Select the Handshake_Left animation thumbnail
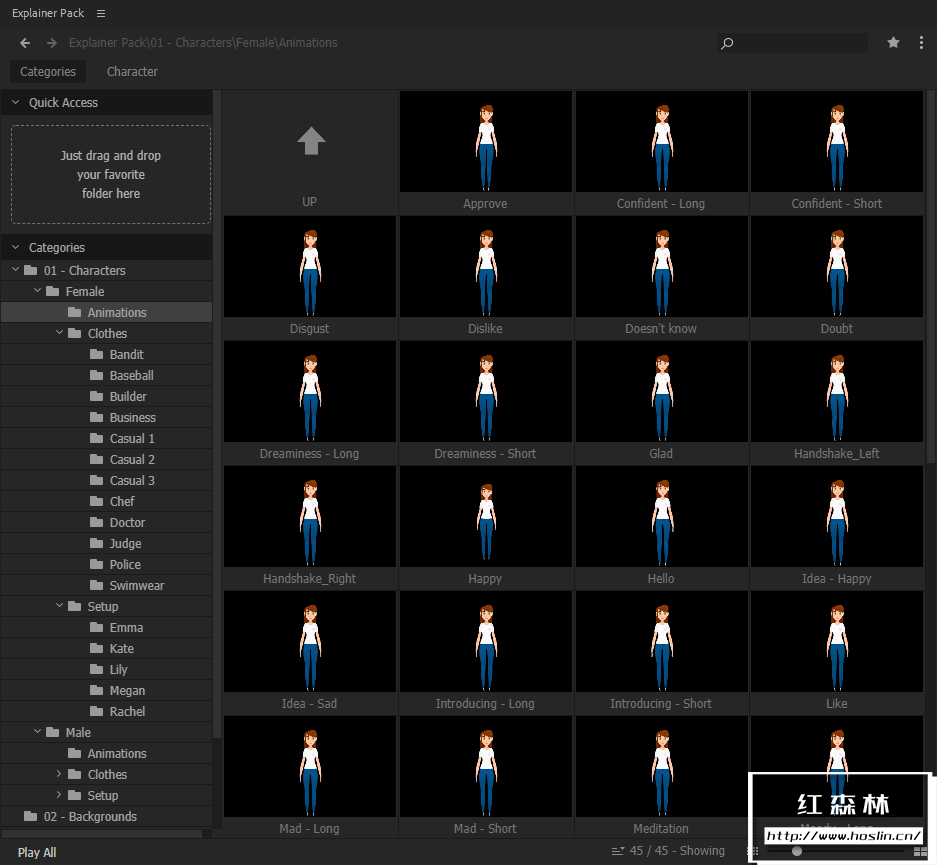This screenshot has height=865, width=937. pos(837,392)
